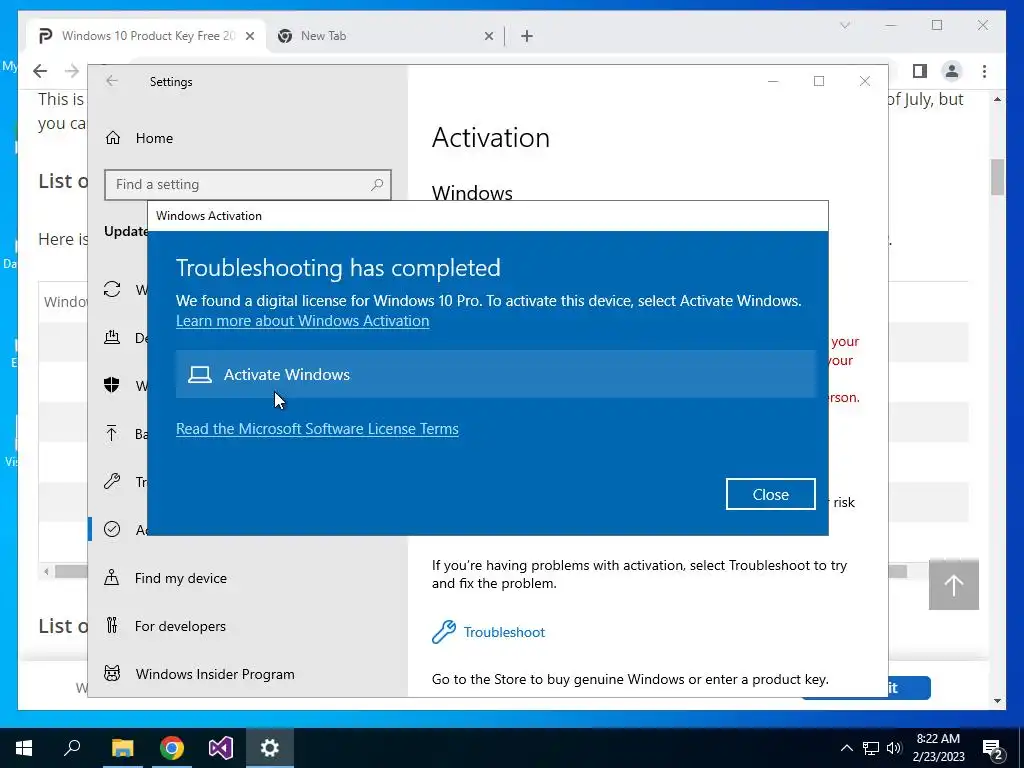Open For developers settings page
The width and height of the screenshot is (1024, 768).
tap(180, 626)
